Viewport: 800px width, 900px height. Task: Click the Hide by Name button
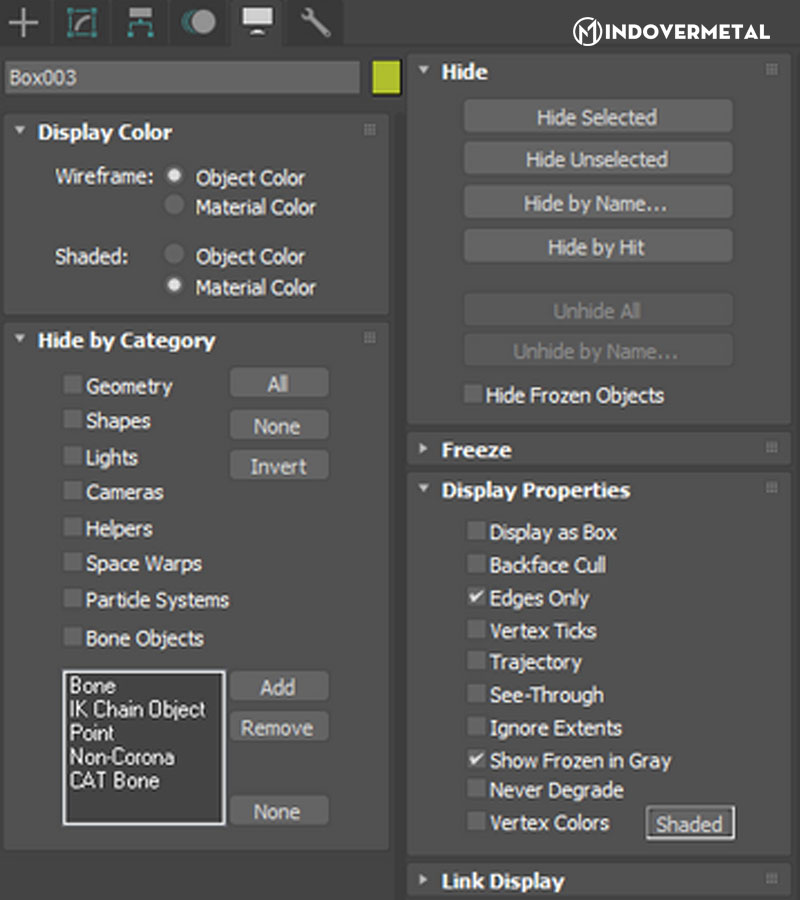597,203
